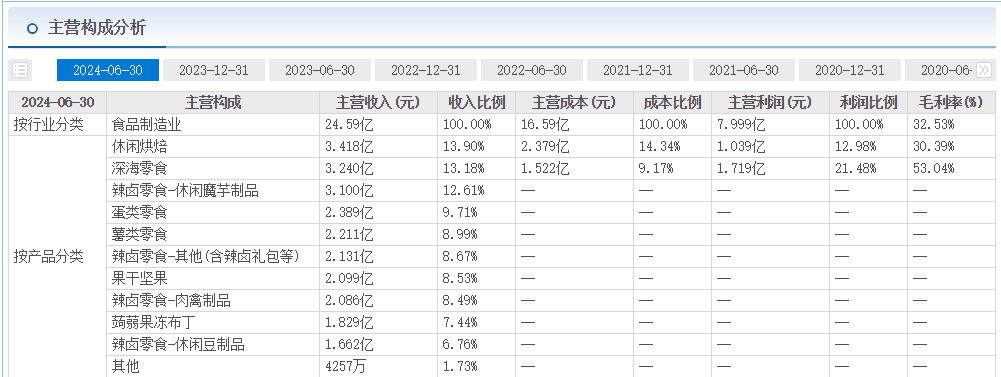Click the 3.100亿 revenue value
Screen dimensions: 1001x377
[350, 191]
